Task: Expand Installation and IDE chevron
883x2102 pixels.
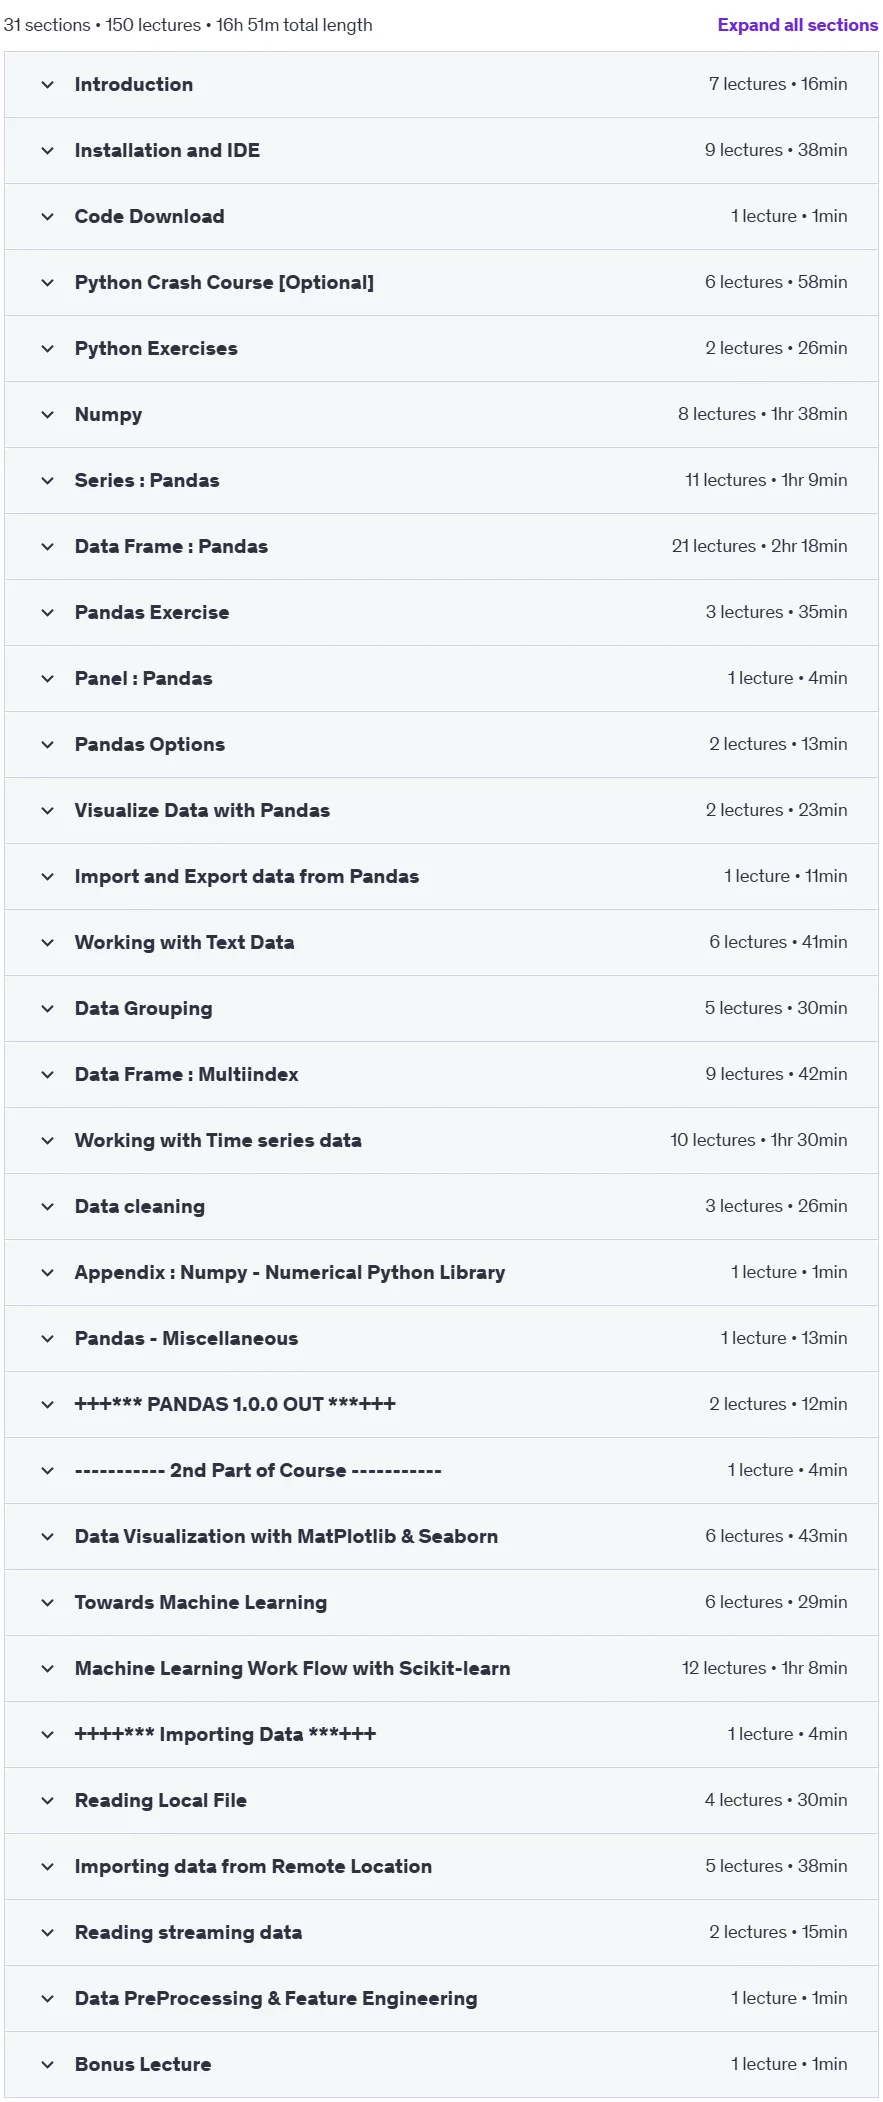Action: [47, 151]
